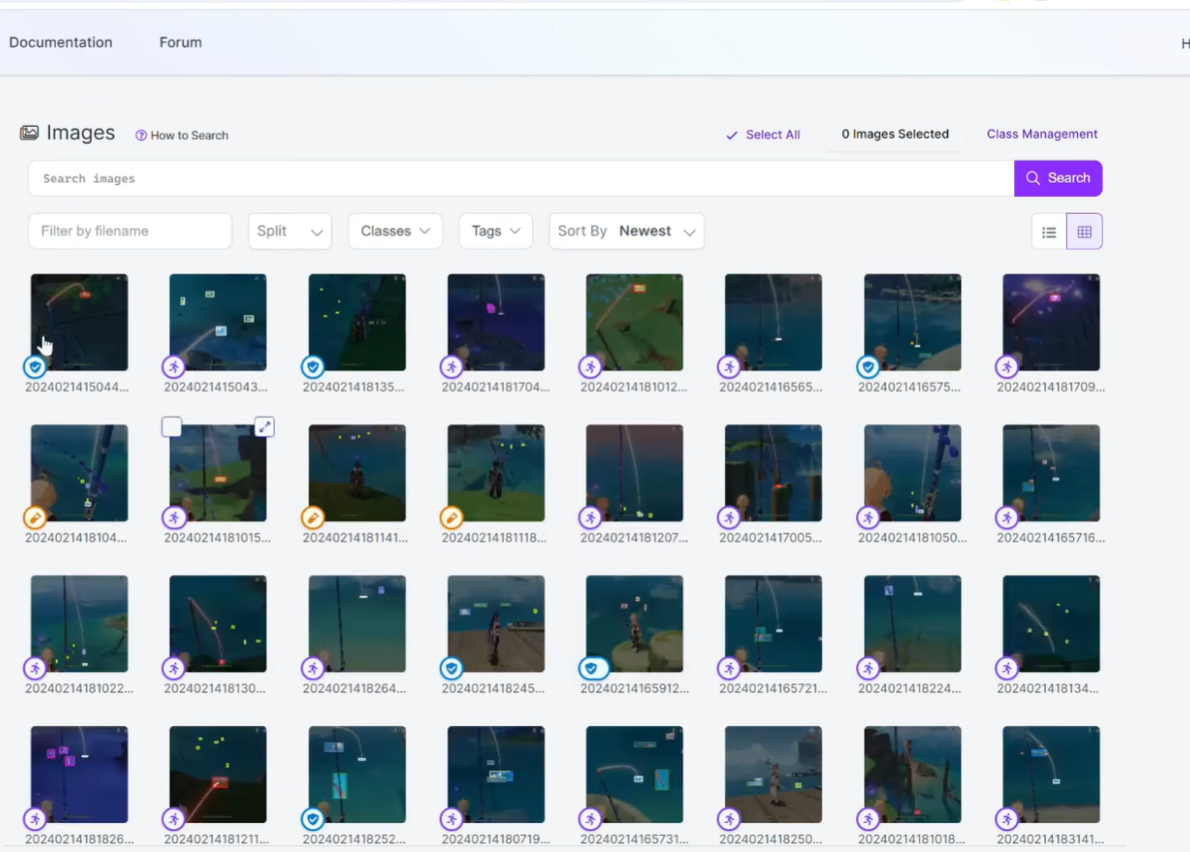The width and height of the screenshot is (1190, 852).
Task: Click the purple badge on image 20240214165716...
Action: [x=1006, y=517]
